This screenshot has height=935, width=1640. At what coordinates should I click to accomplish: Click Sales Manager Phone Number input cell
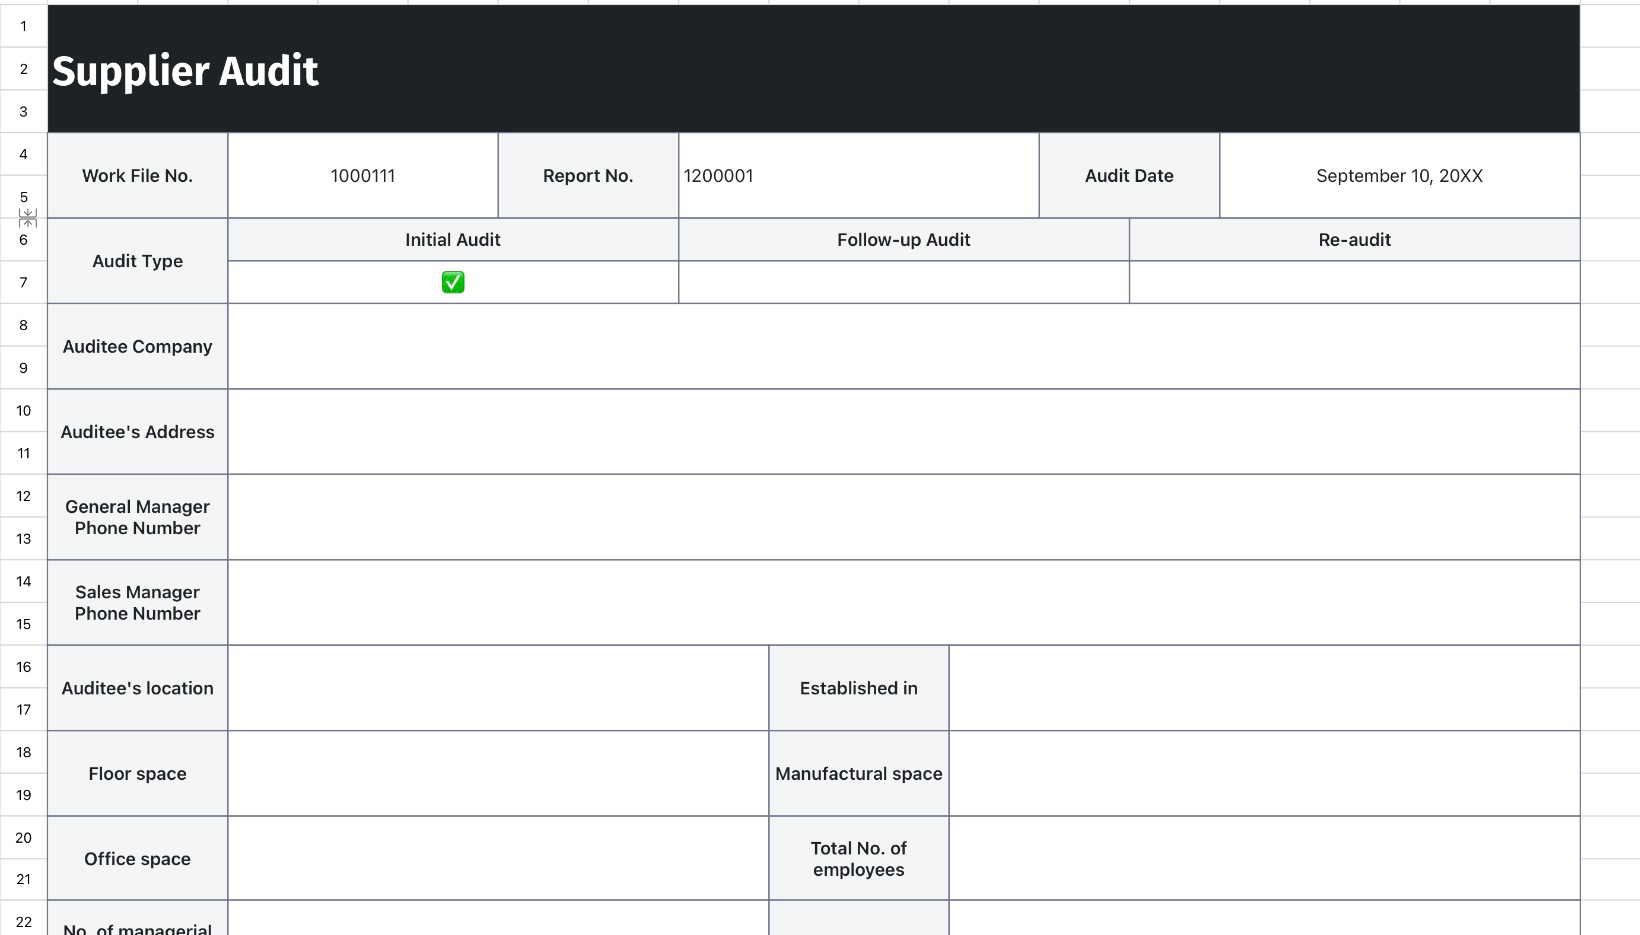[904, 603]
